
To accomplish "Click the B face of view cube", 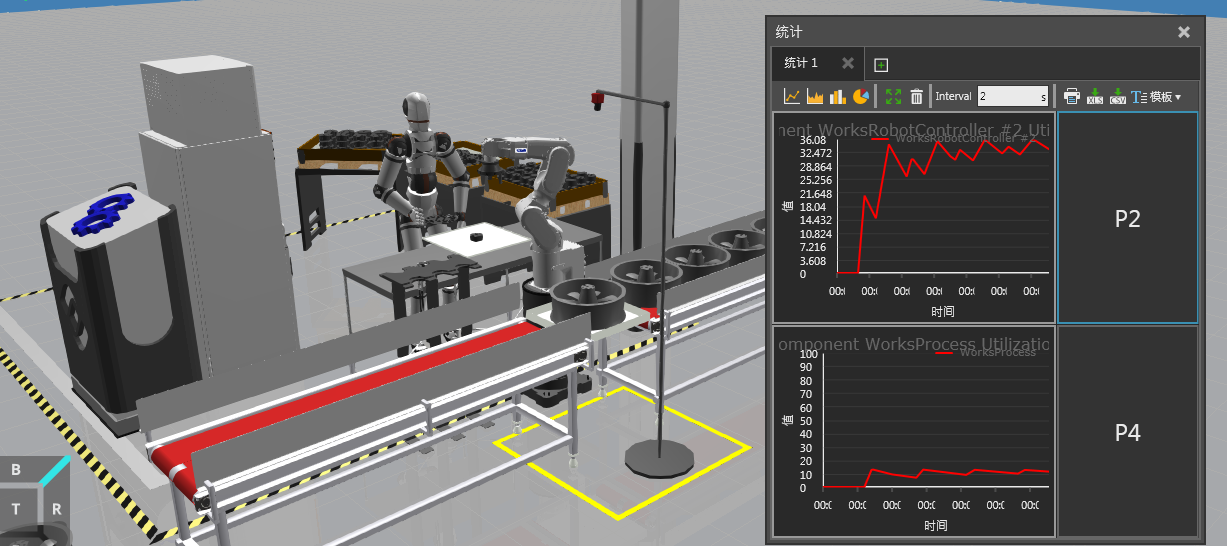I will 16,469.
